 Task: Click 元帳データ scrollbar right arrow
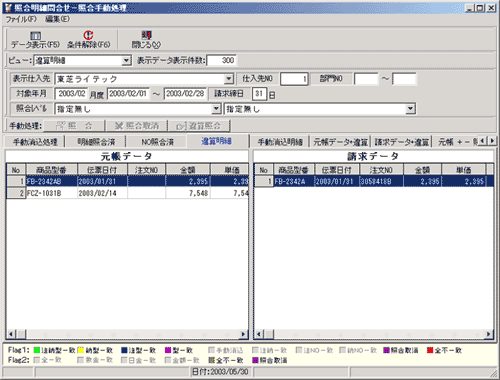click(244, 334)
